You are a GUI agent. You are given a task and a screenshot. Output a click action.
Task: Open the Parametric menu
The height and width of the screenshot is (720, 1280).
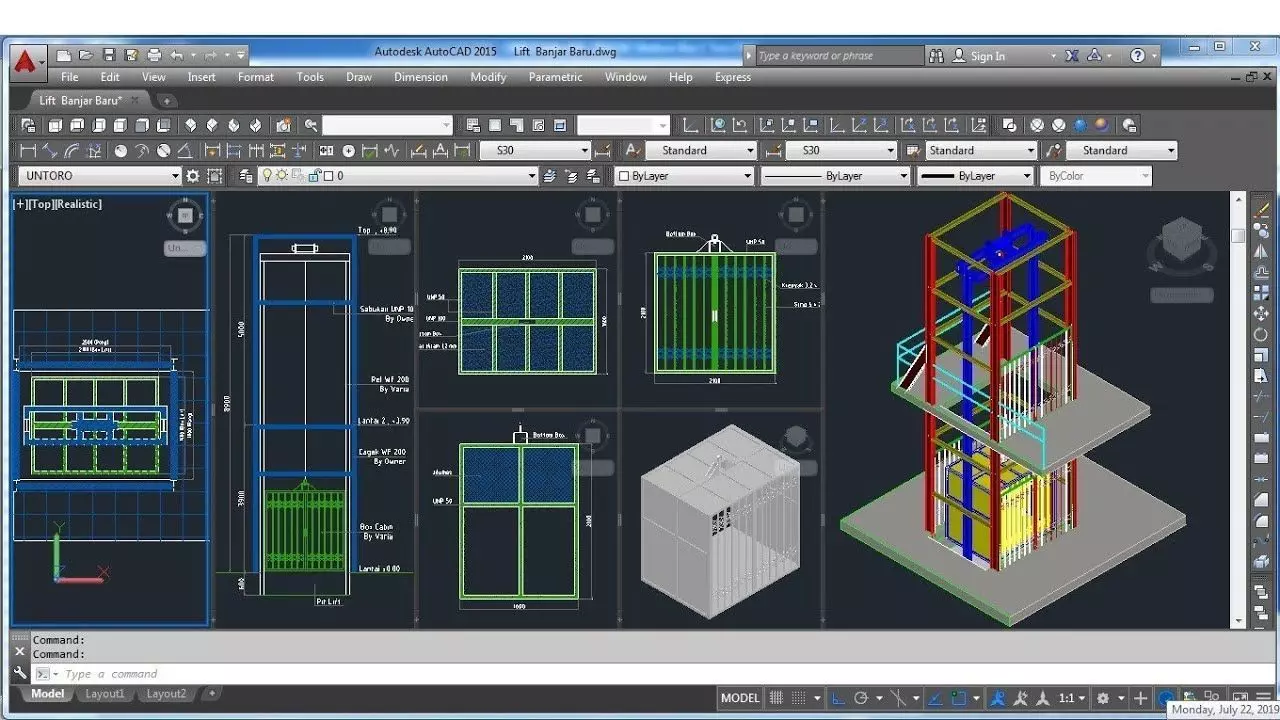coord(556,77)
